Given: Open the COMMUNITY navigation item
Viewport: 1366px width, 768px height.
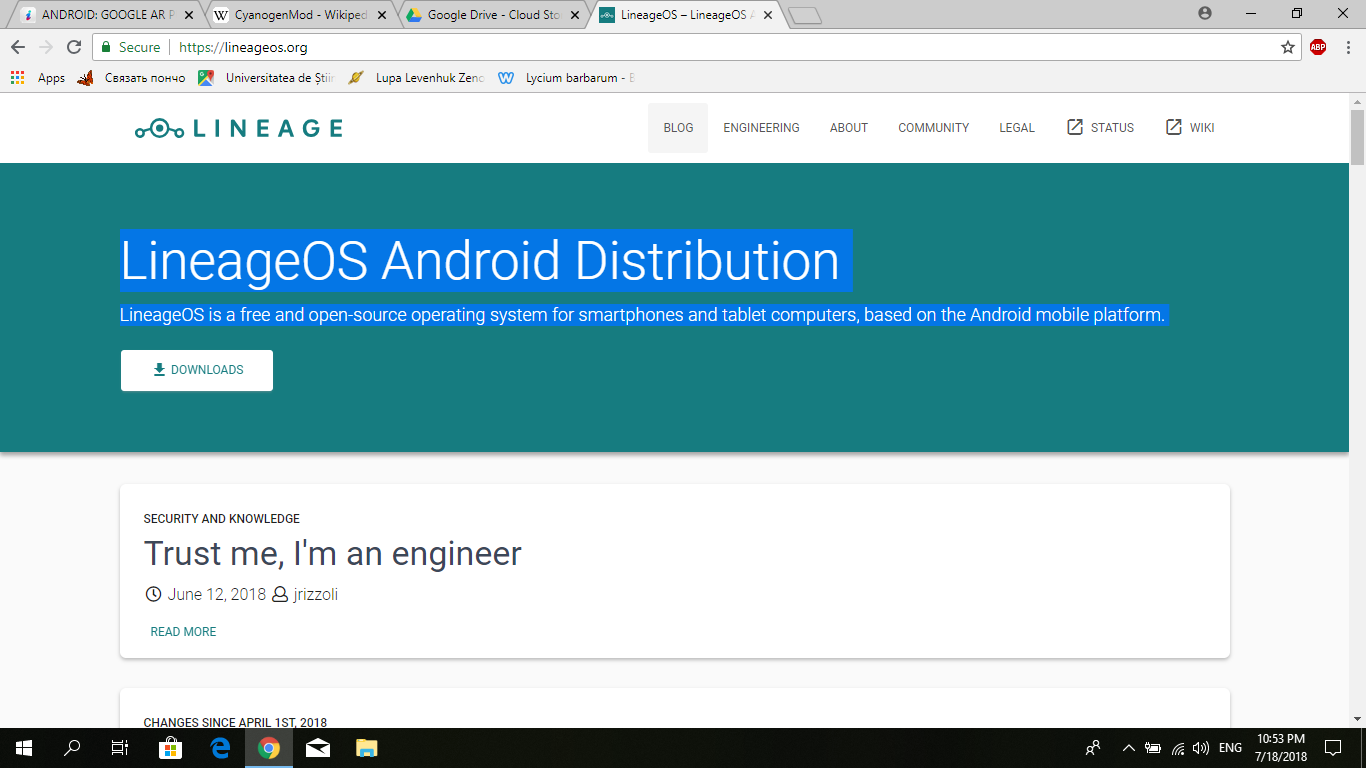Looking at the screenshot, I should pos(933,128).
